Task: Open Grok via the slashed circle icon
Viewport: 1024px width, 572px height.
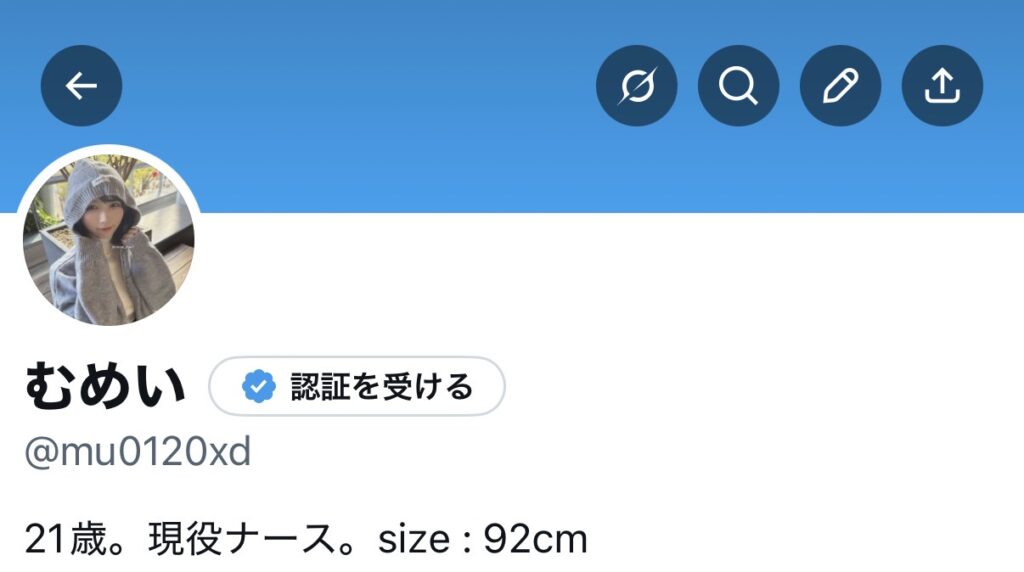Action: (637, 86)
